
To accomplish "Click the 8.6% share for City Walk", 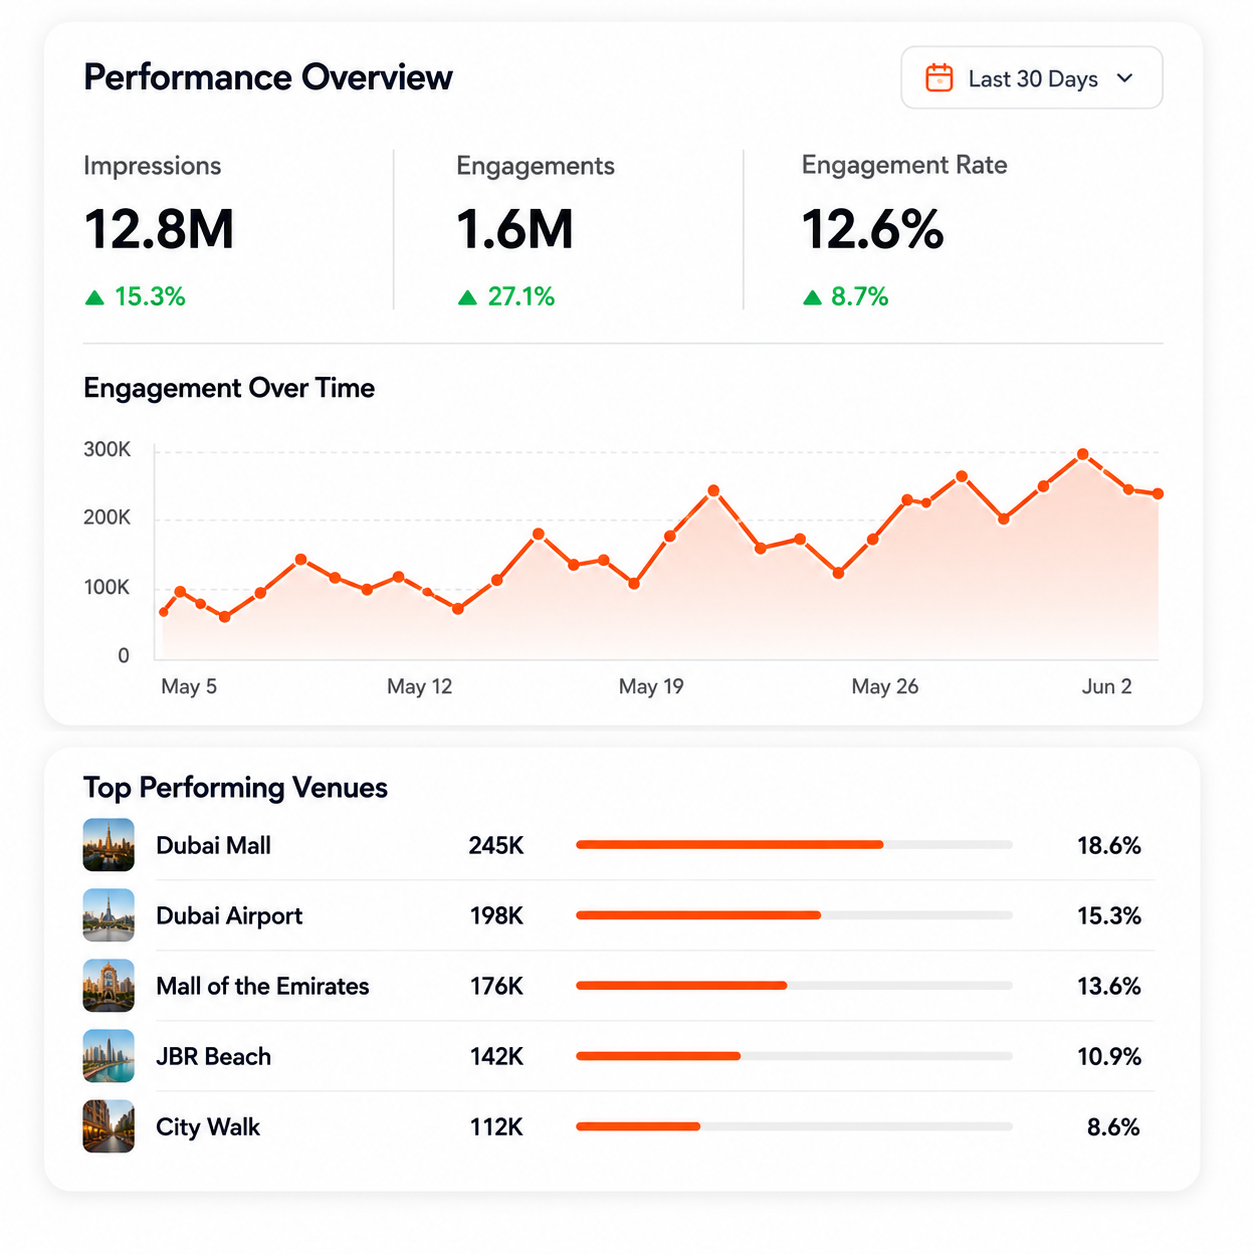I will (x=1114, y=1128).
